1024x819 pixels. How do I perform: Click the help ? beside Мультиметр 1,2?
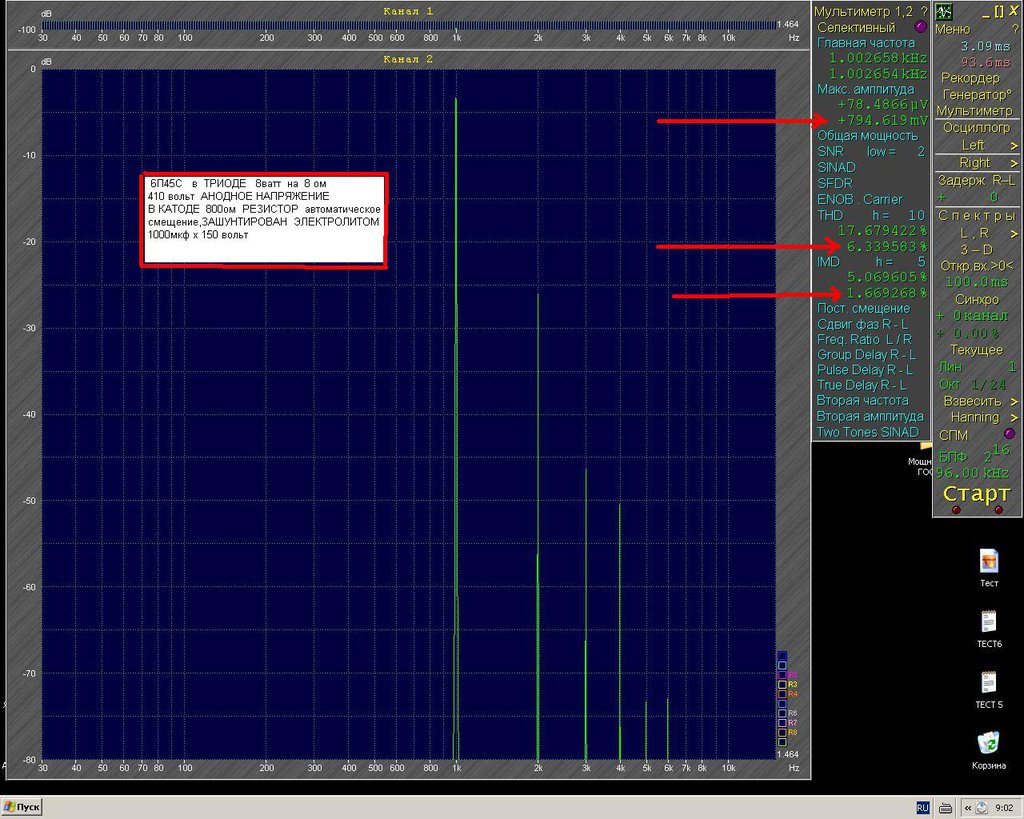coord(924,11)
